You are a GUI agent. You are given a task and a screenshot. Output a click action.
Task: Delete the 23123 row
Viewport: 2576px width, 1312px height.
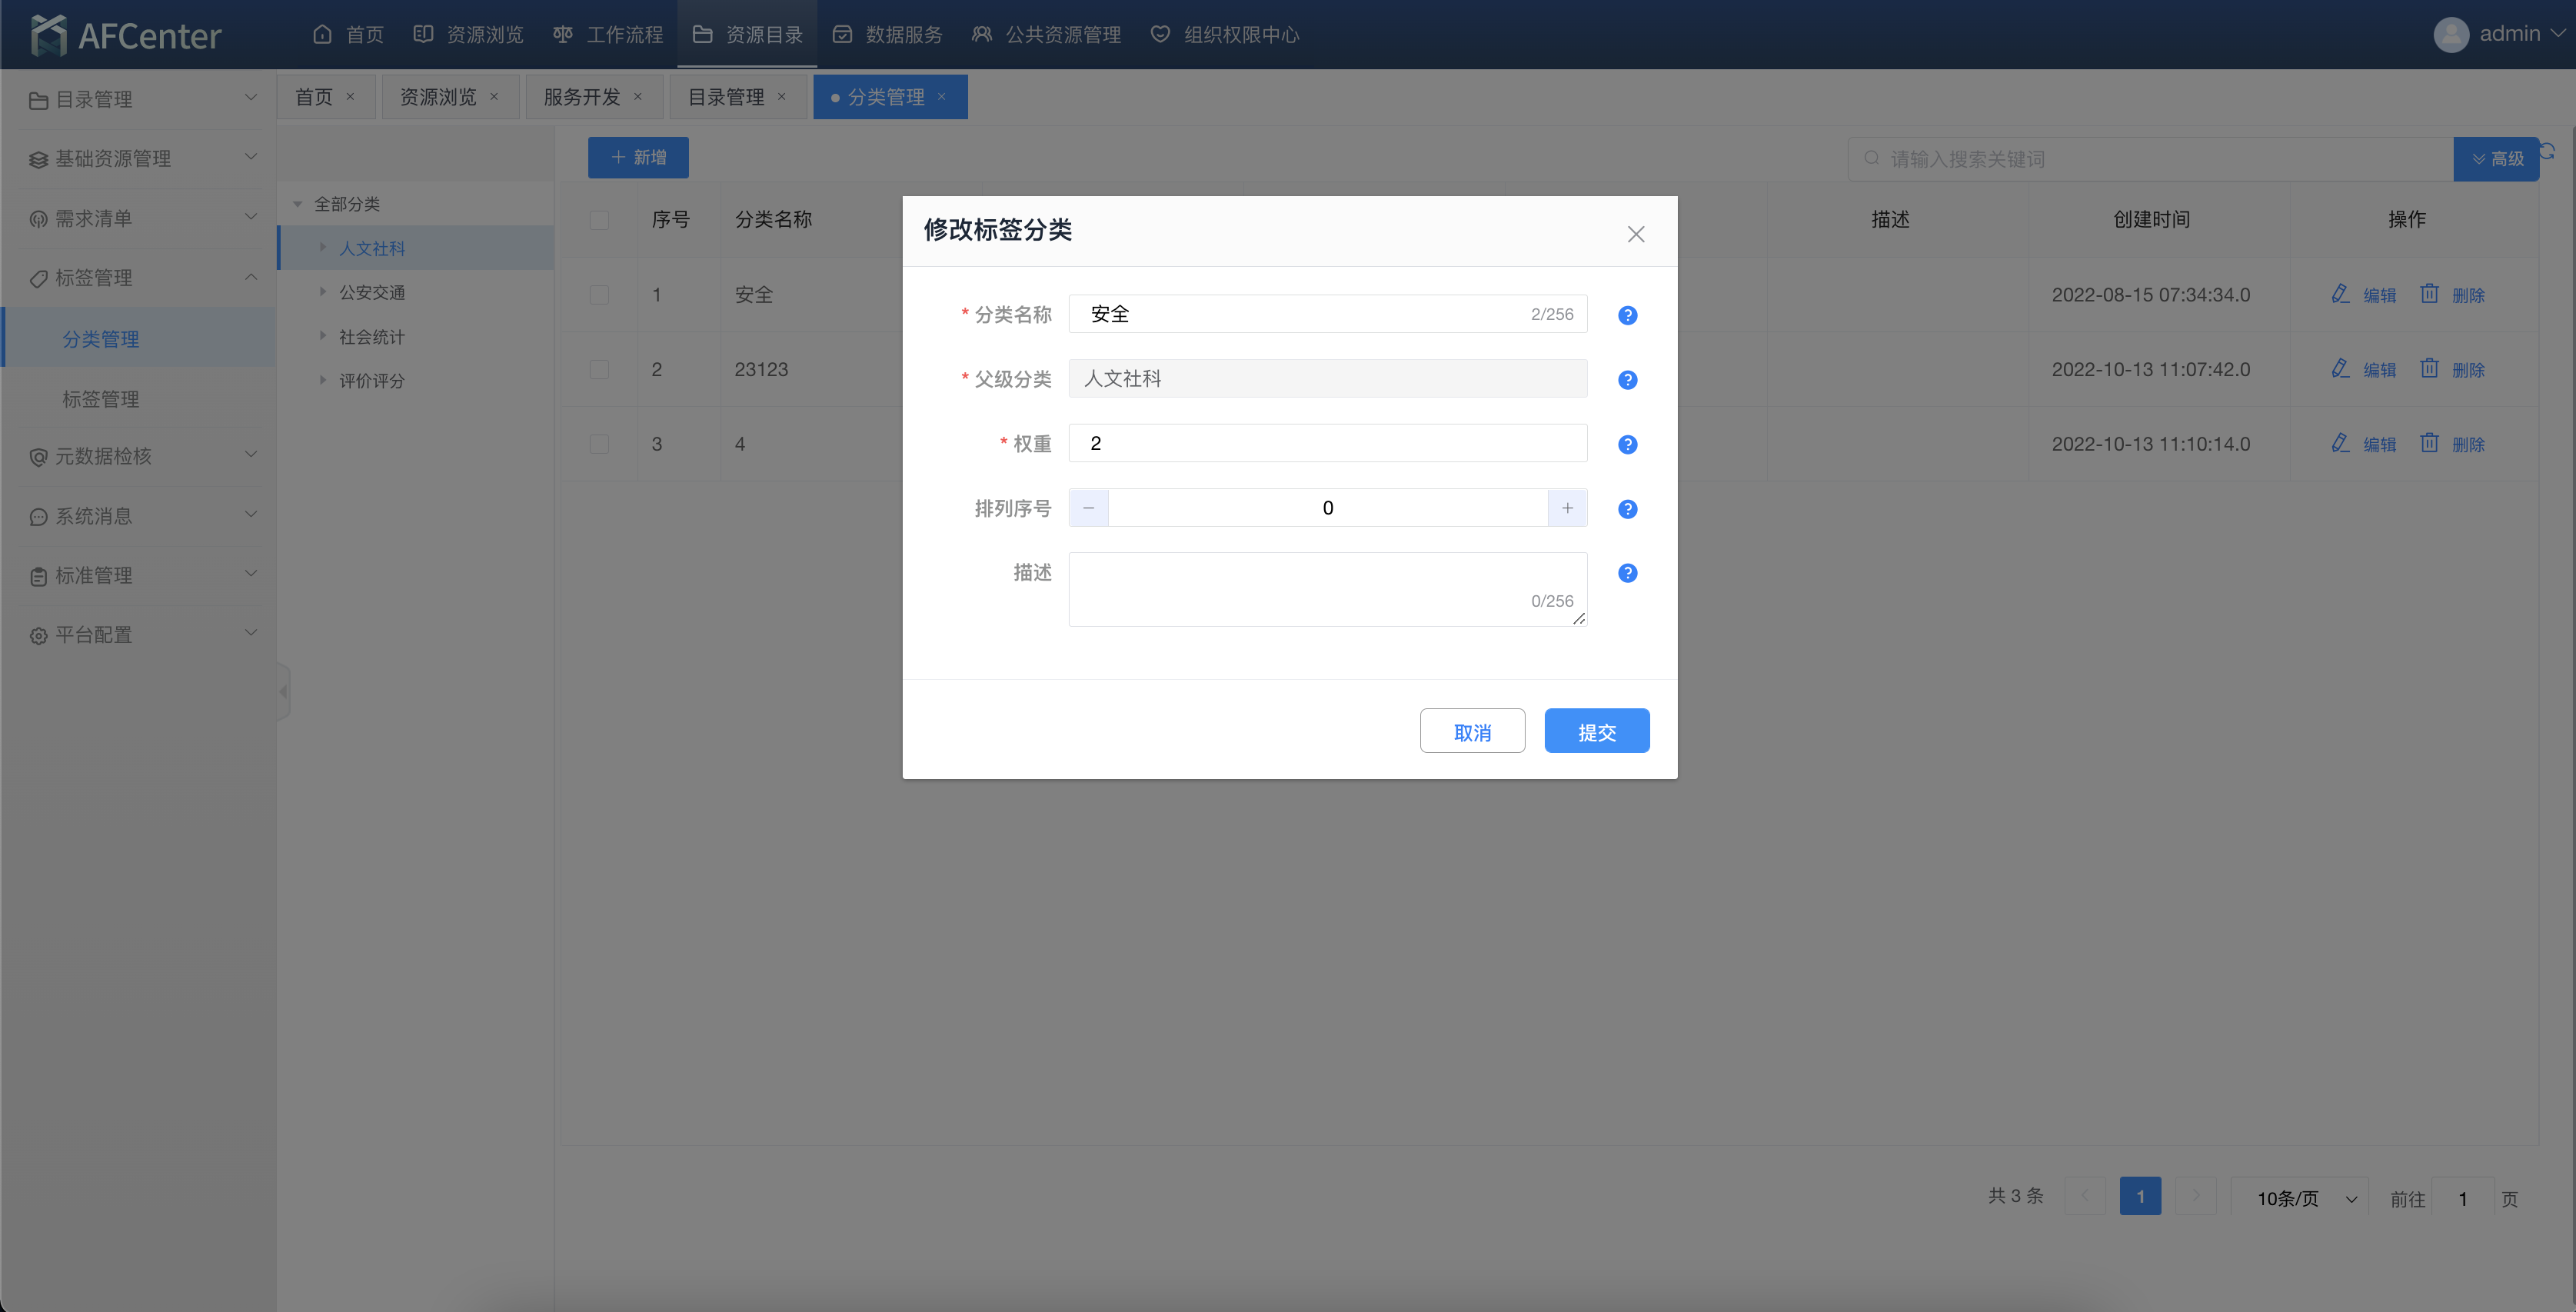click(x=2452, y=369)
